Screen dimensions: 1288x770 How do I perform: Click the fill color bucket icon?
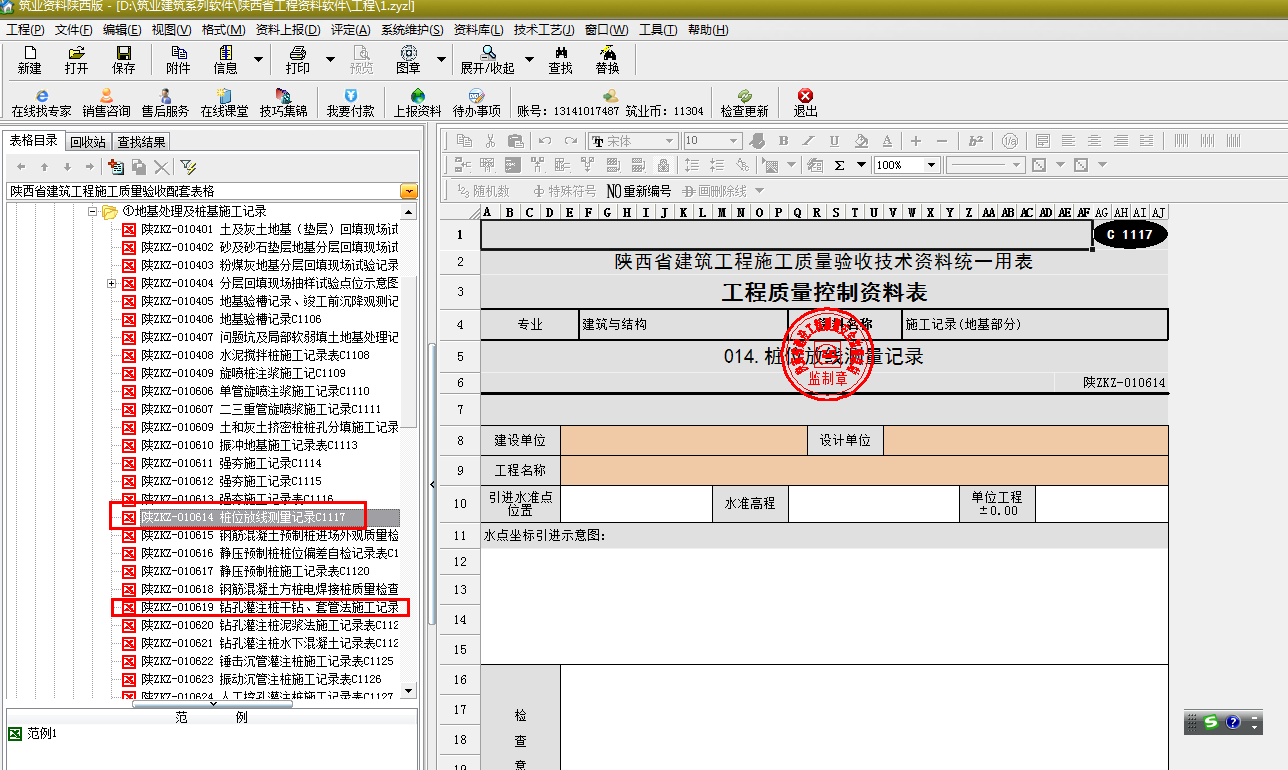pos(860,141)
